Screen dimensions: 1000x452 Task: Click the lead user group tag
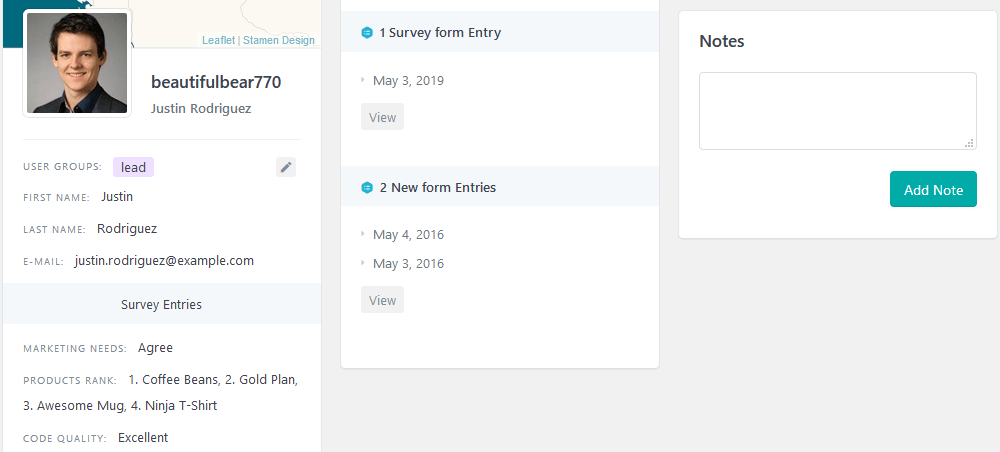tap(134, 167)
